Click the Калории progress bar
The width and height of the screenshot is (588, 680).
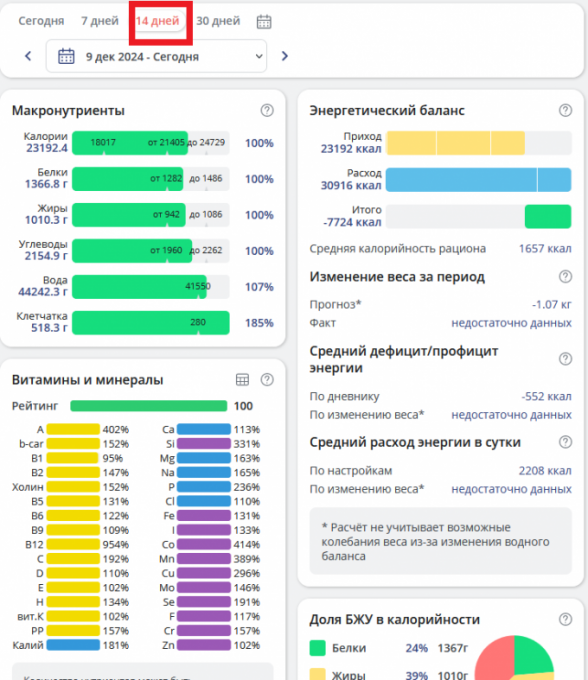coord(150,143)
